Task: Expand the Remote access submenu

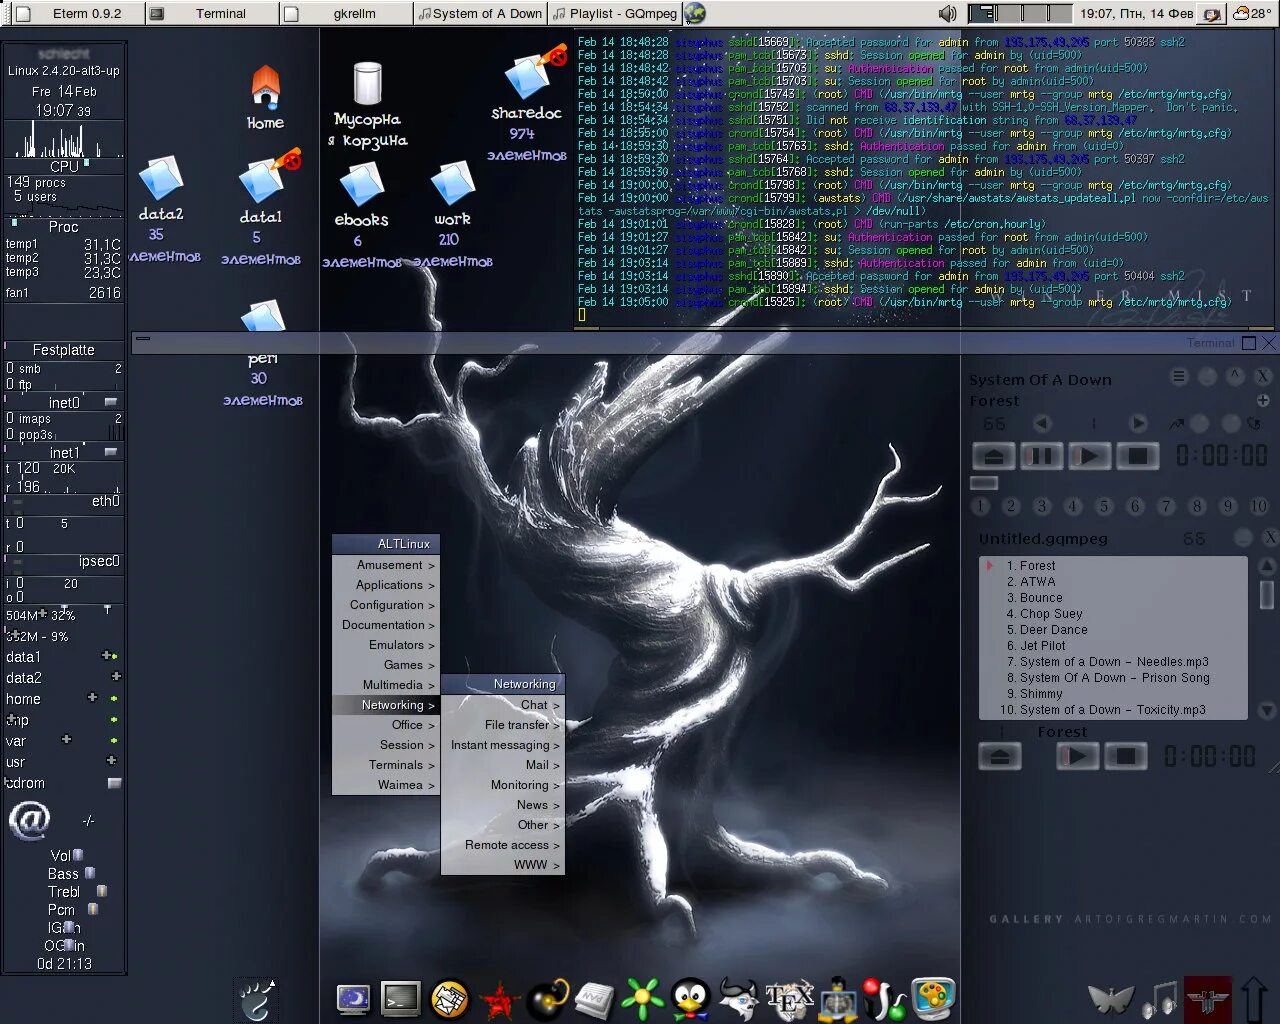Action: tap(503, 845)
